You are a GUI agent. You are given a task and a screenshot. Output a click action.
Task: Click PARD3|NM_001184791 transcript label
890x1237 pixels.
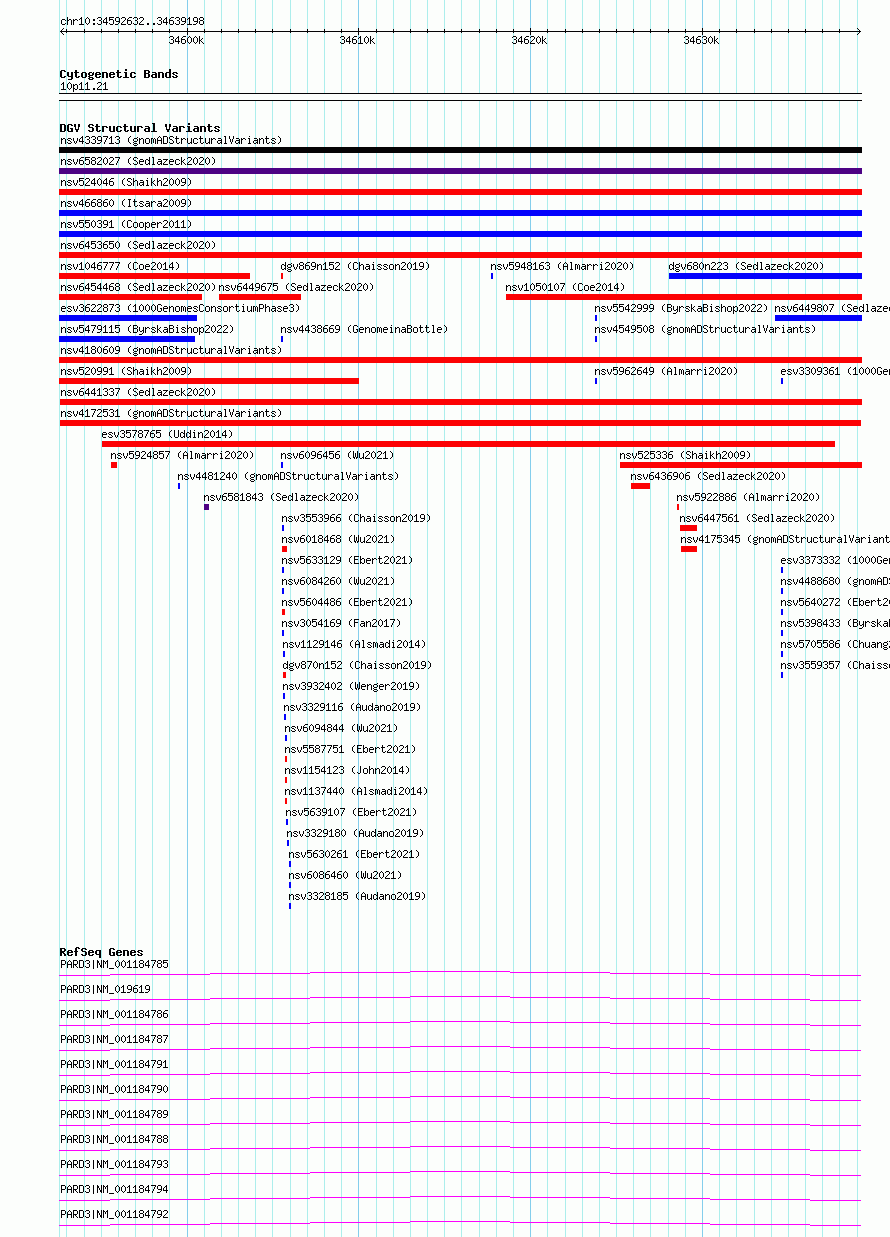click(114, 1064)
